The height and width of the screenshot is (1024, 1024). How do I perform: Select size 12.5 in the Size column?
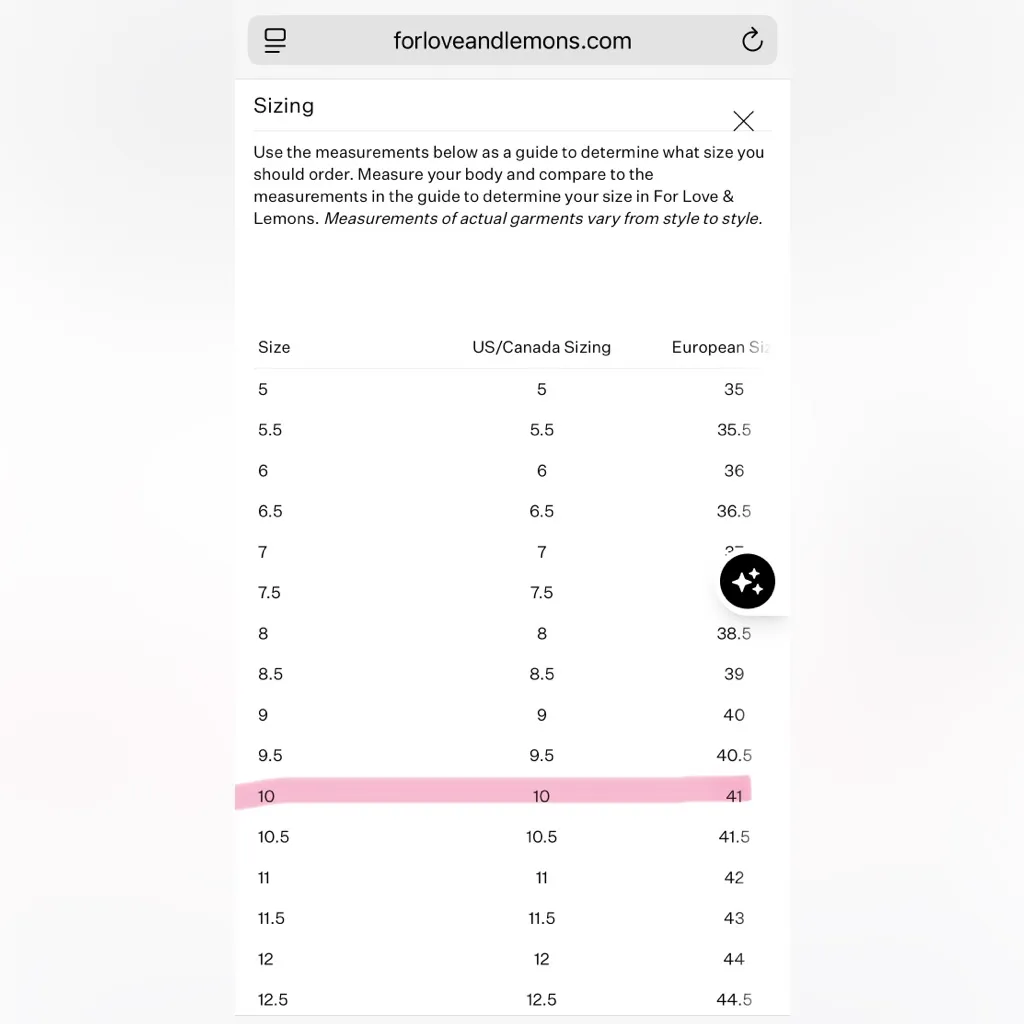coord(273,999)
